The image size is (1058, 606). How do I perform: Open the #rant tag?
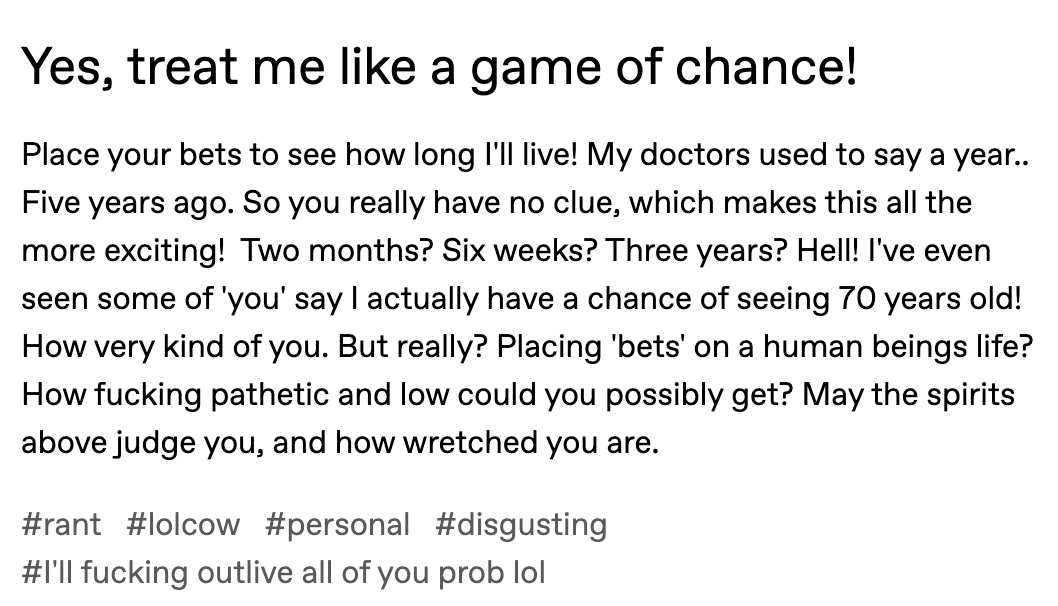click(61, 524)
